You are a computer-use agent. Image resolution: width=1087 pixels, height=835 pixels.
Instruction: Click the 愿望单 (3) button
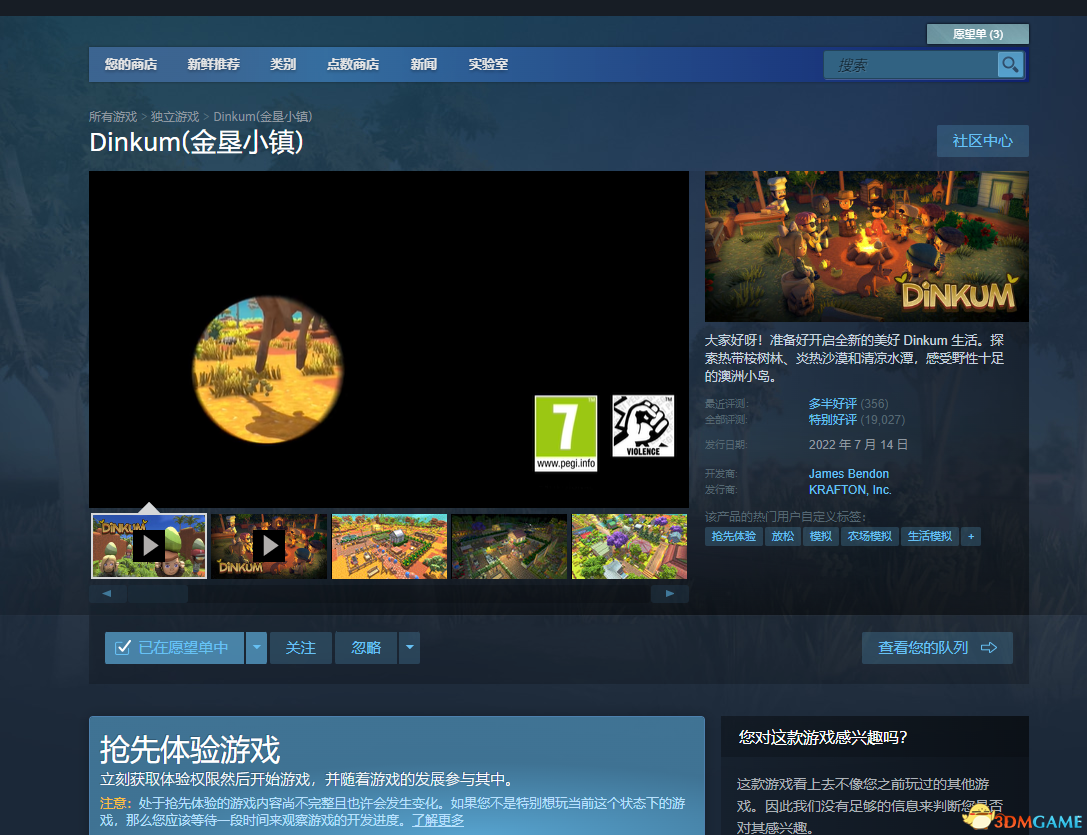(x=977, y=34)
